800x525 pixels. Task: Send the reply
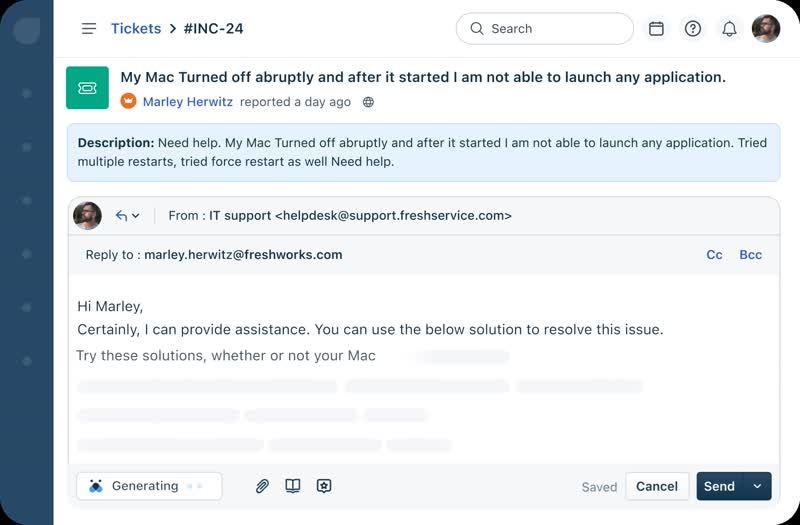(x=719, y=486)
